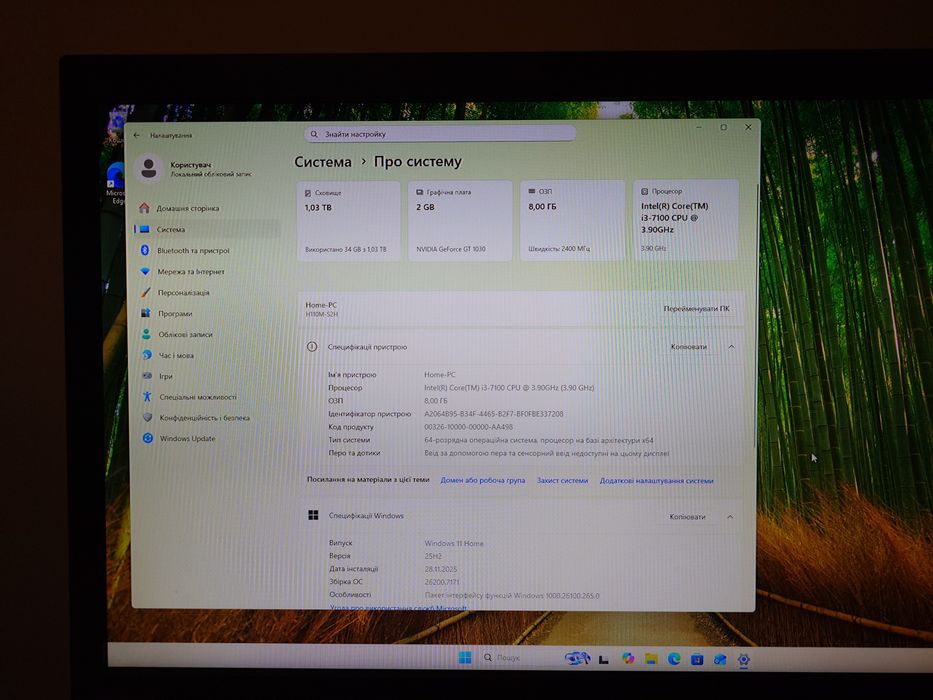Open Microsoft Edge desktop shortcut

pyautogui.click(x=115, y=183)
